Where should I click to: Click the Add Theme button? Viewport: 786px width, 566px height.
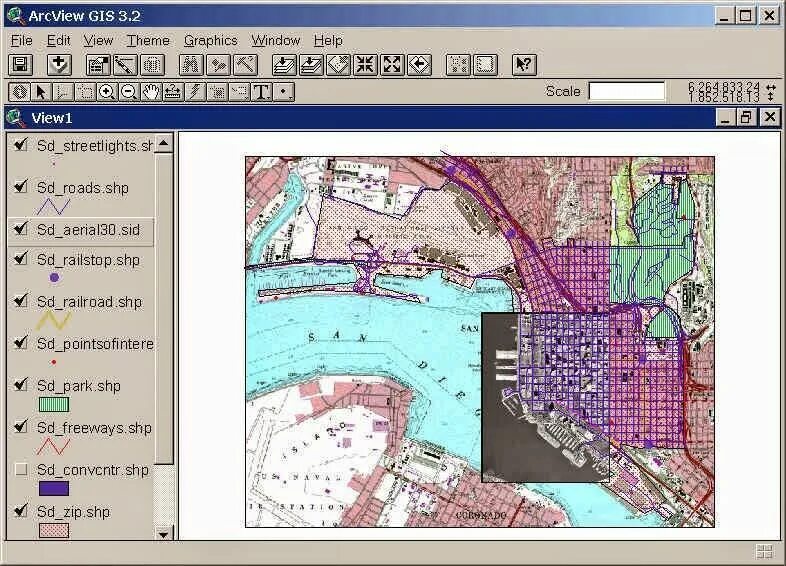[59, 65]
